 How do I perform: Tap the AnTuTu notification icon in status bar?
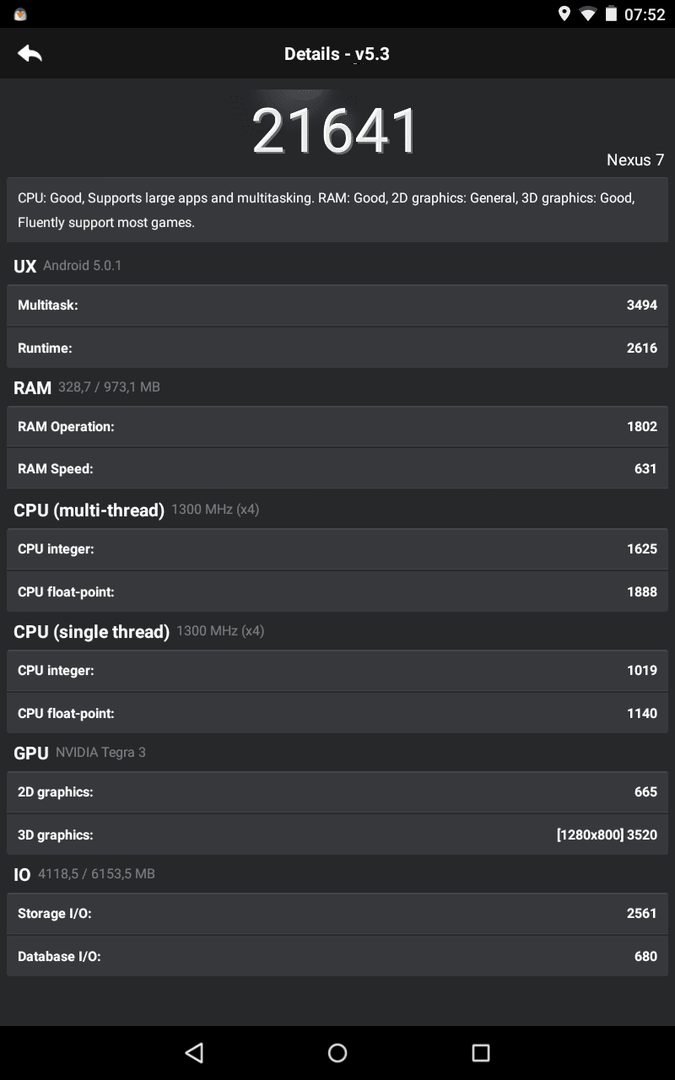tap(20, 14)
